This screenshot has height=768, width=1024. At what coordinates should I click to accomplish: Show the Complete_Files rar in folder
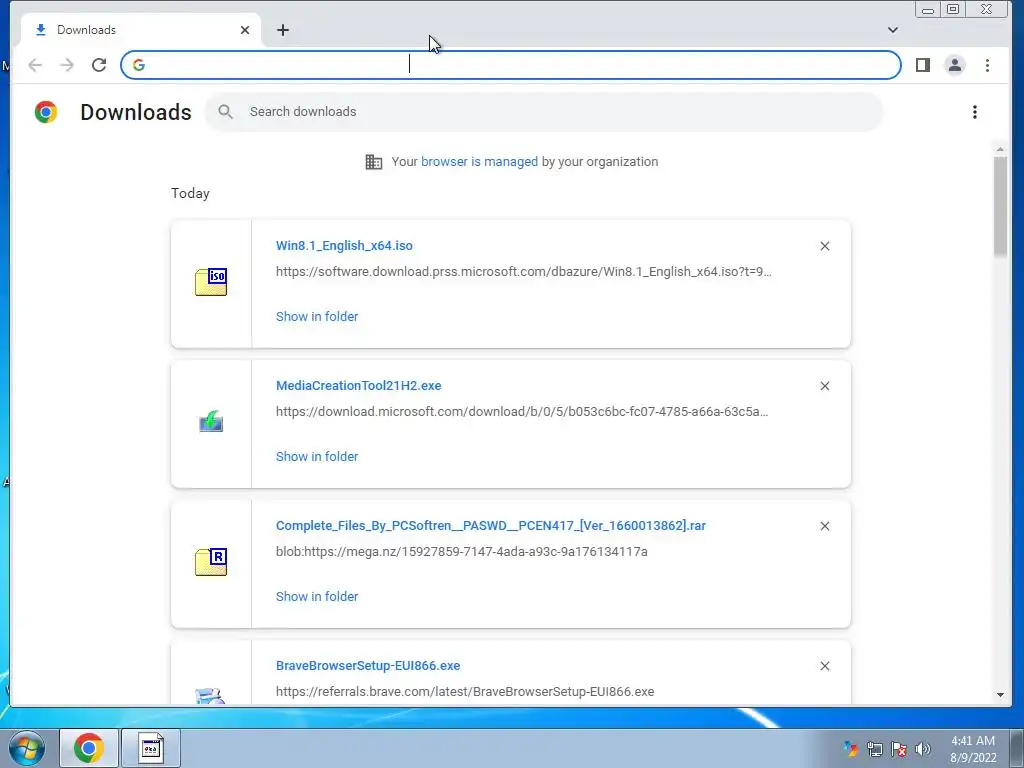click(317, 596)
